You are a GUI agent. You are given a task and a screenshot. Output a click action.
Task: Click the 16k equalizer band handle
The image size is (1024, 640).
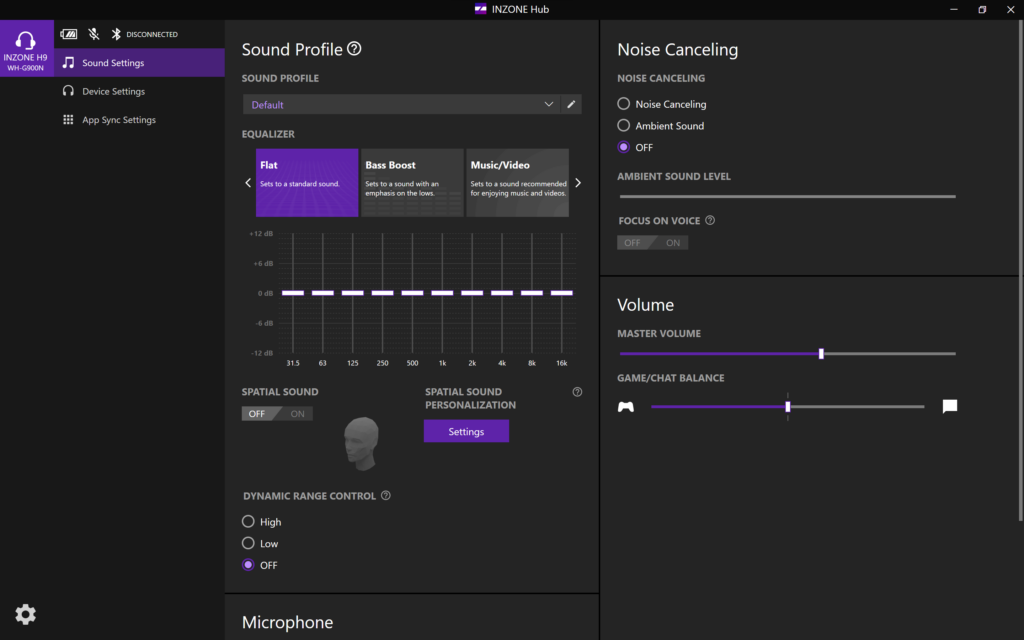coord(562,293)
